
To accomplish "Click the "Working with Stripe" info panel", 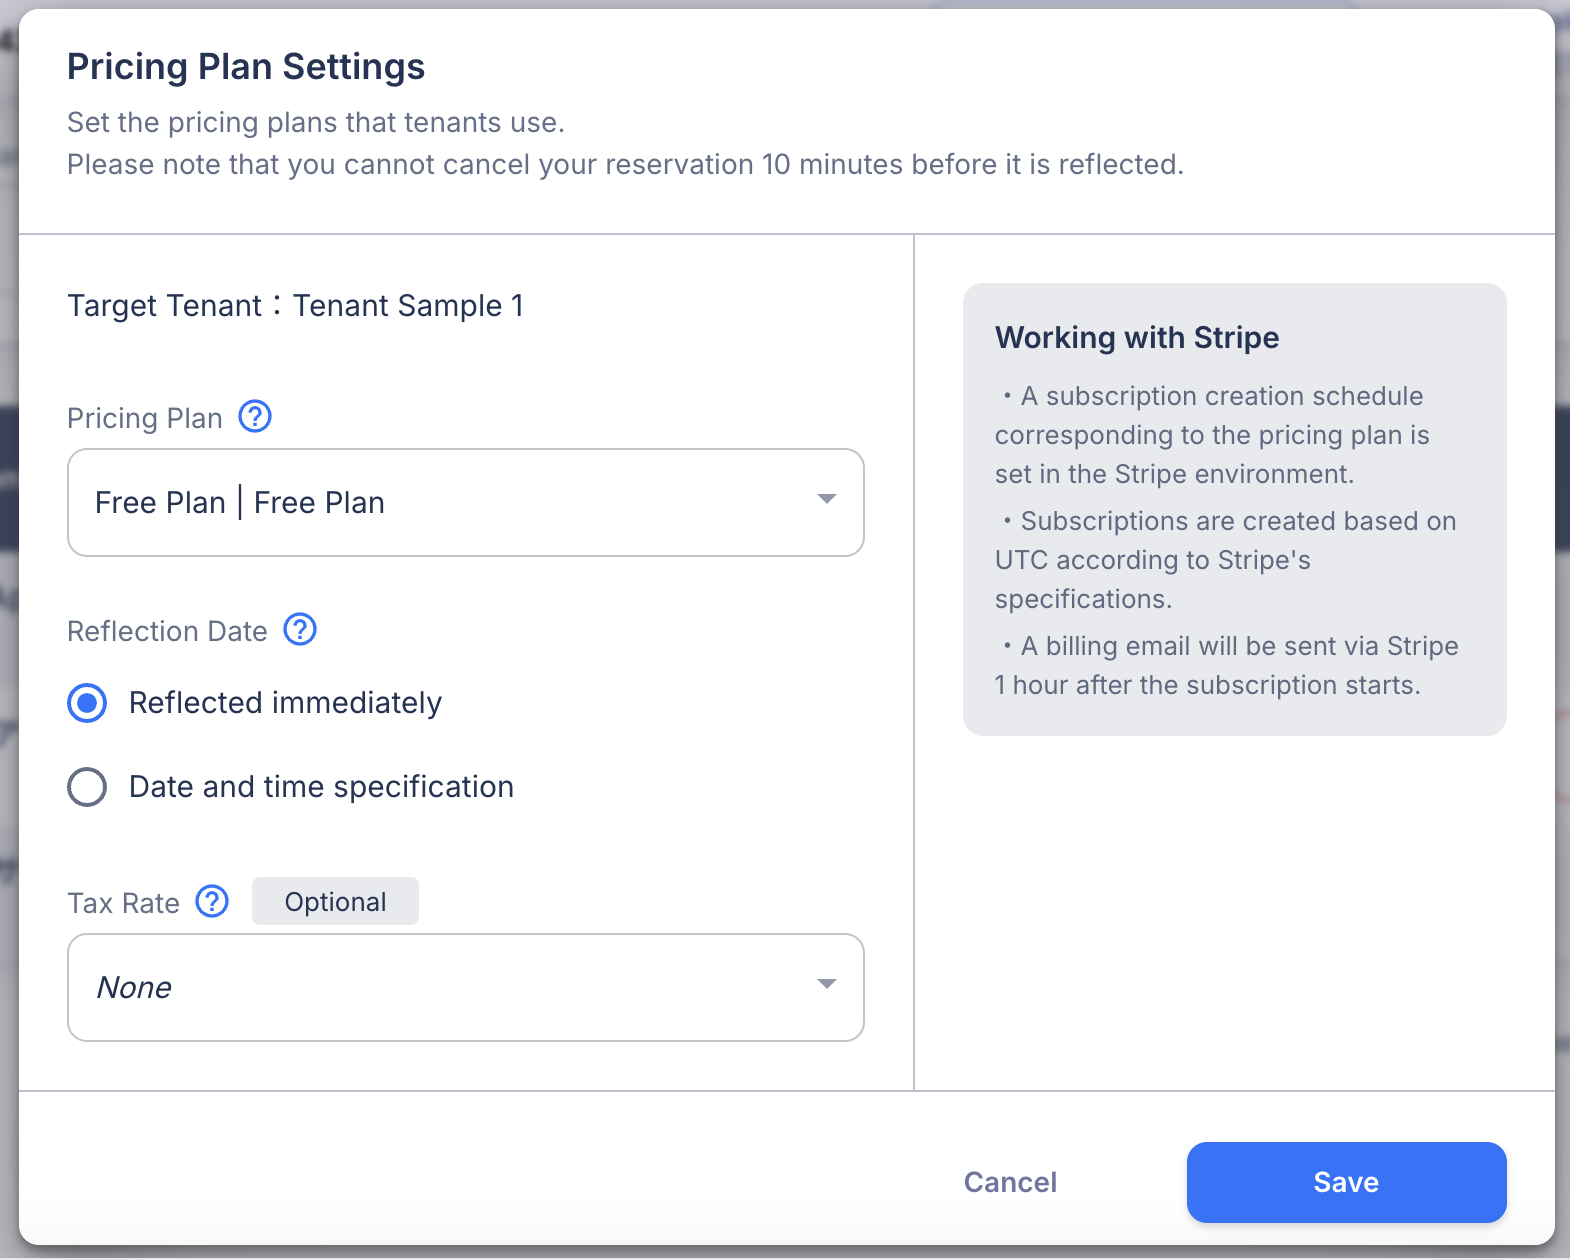I will [1234, 508].
